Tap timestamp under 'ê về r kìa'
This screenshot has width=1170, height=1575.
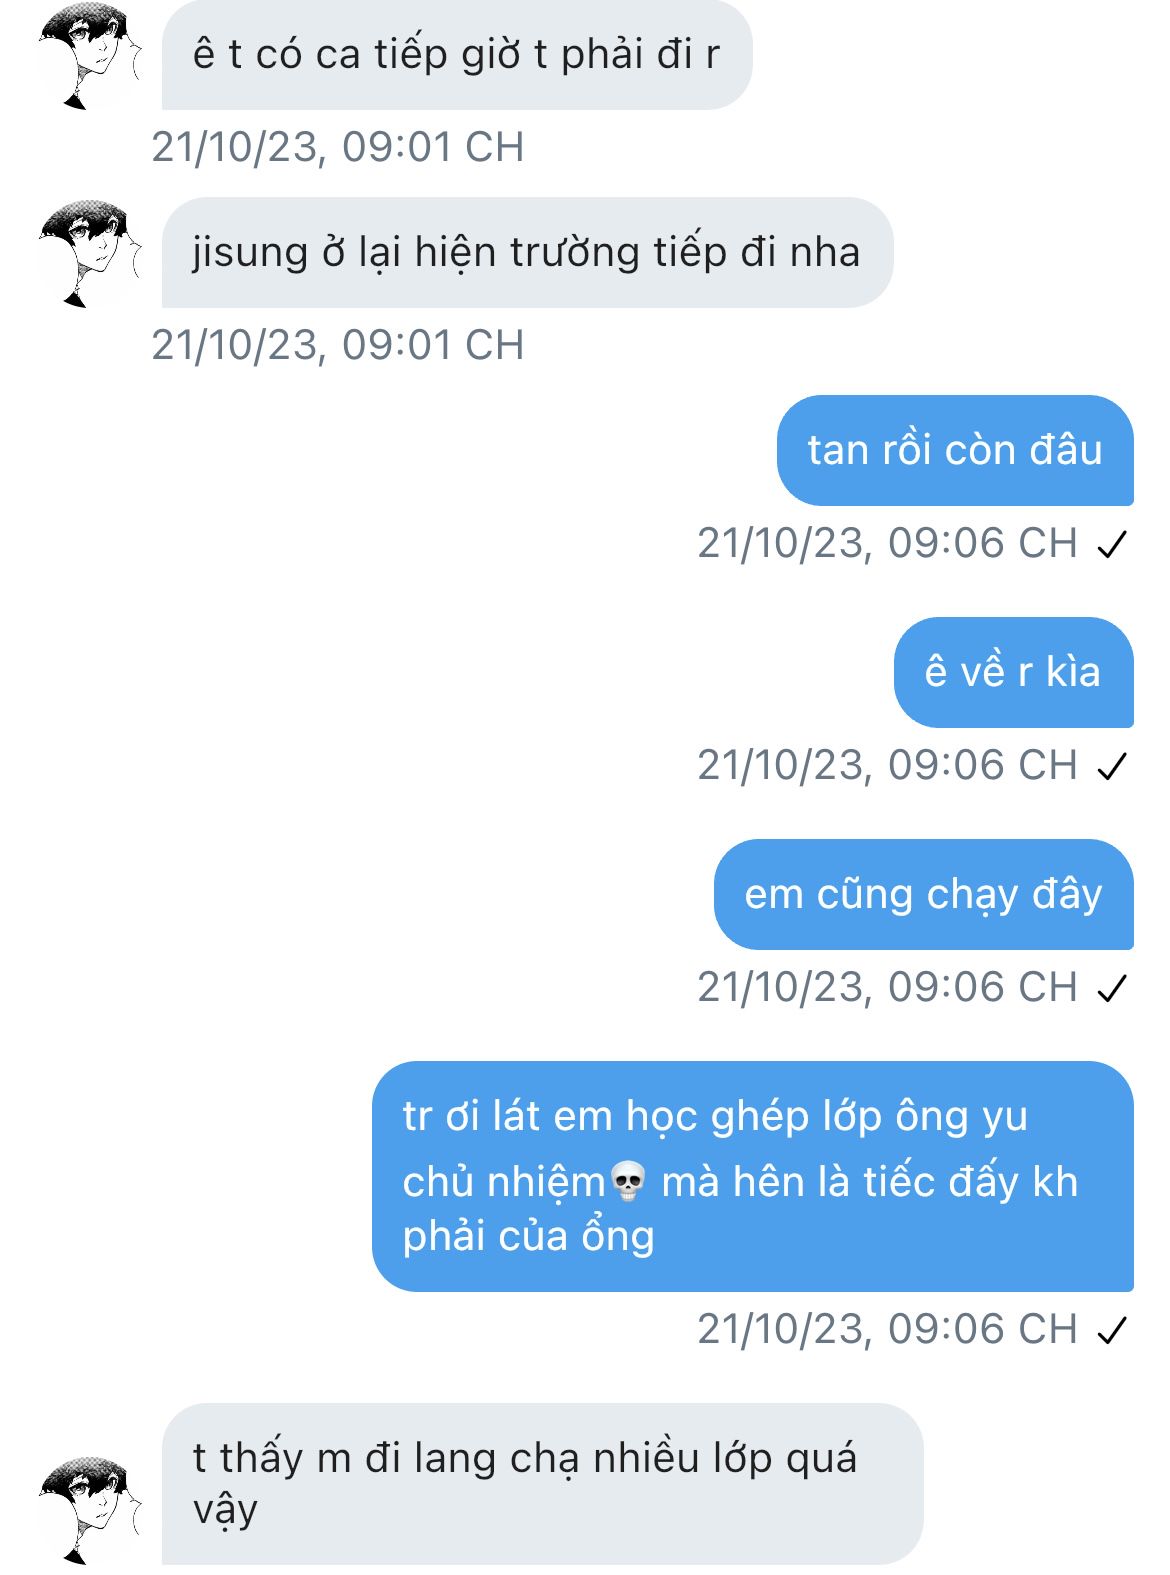(887, 765)
